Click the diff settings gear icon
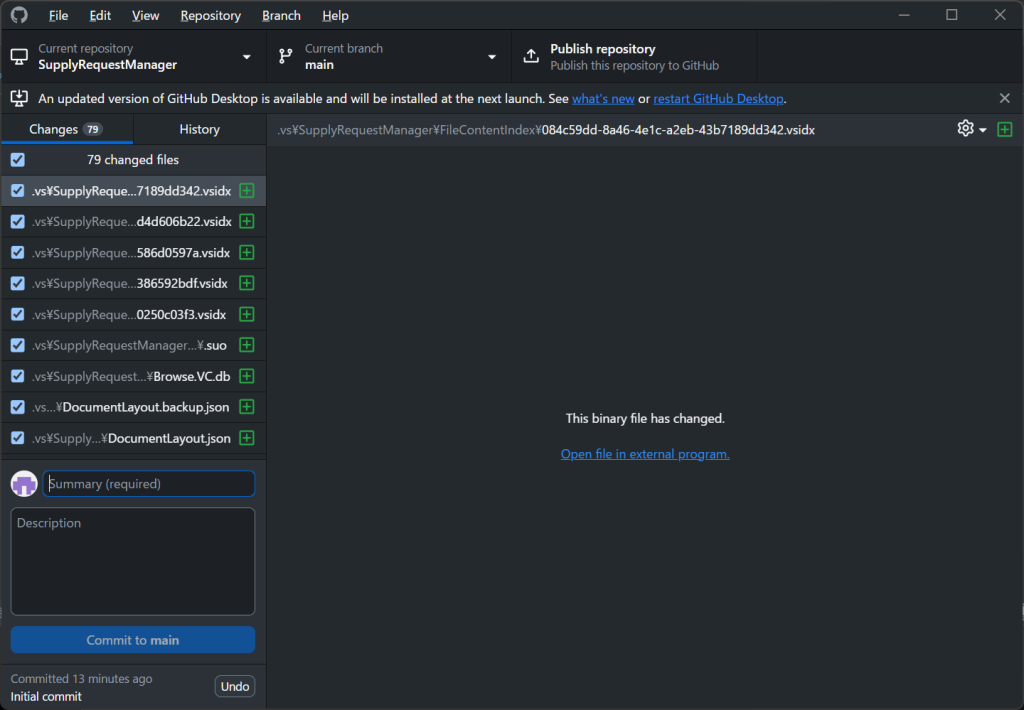 pyautogui.click(x=965, y=129)
